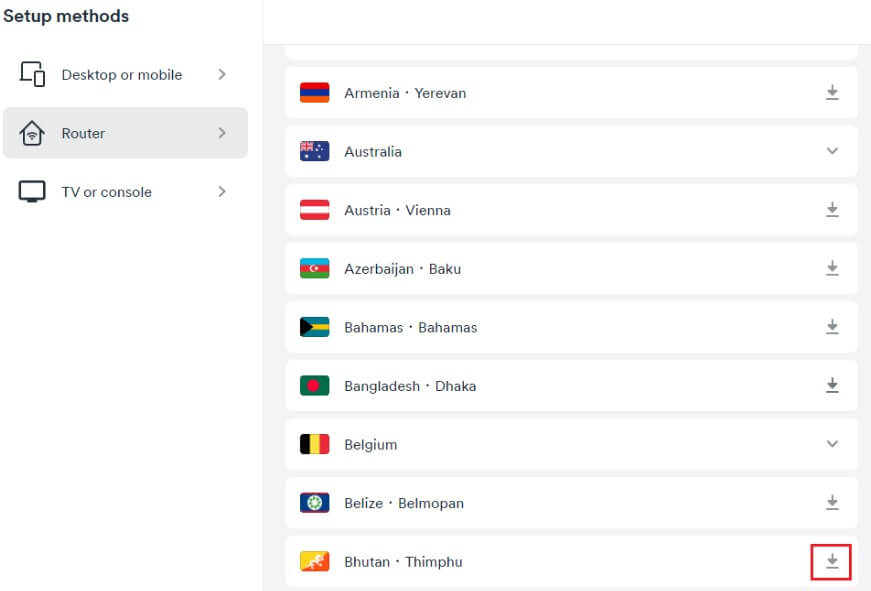
Task: Click the router Wi-Fi house icon
Action: tap(32, 133)
